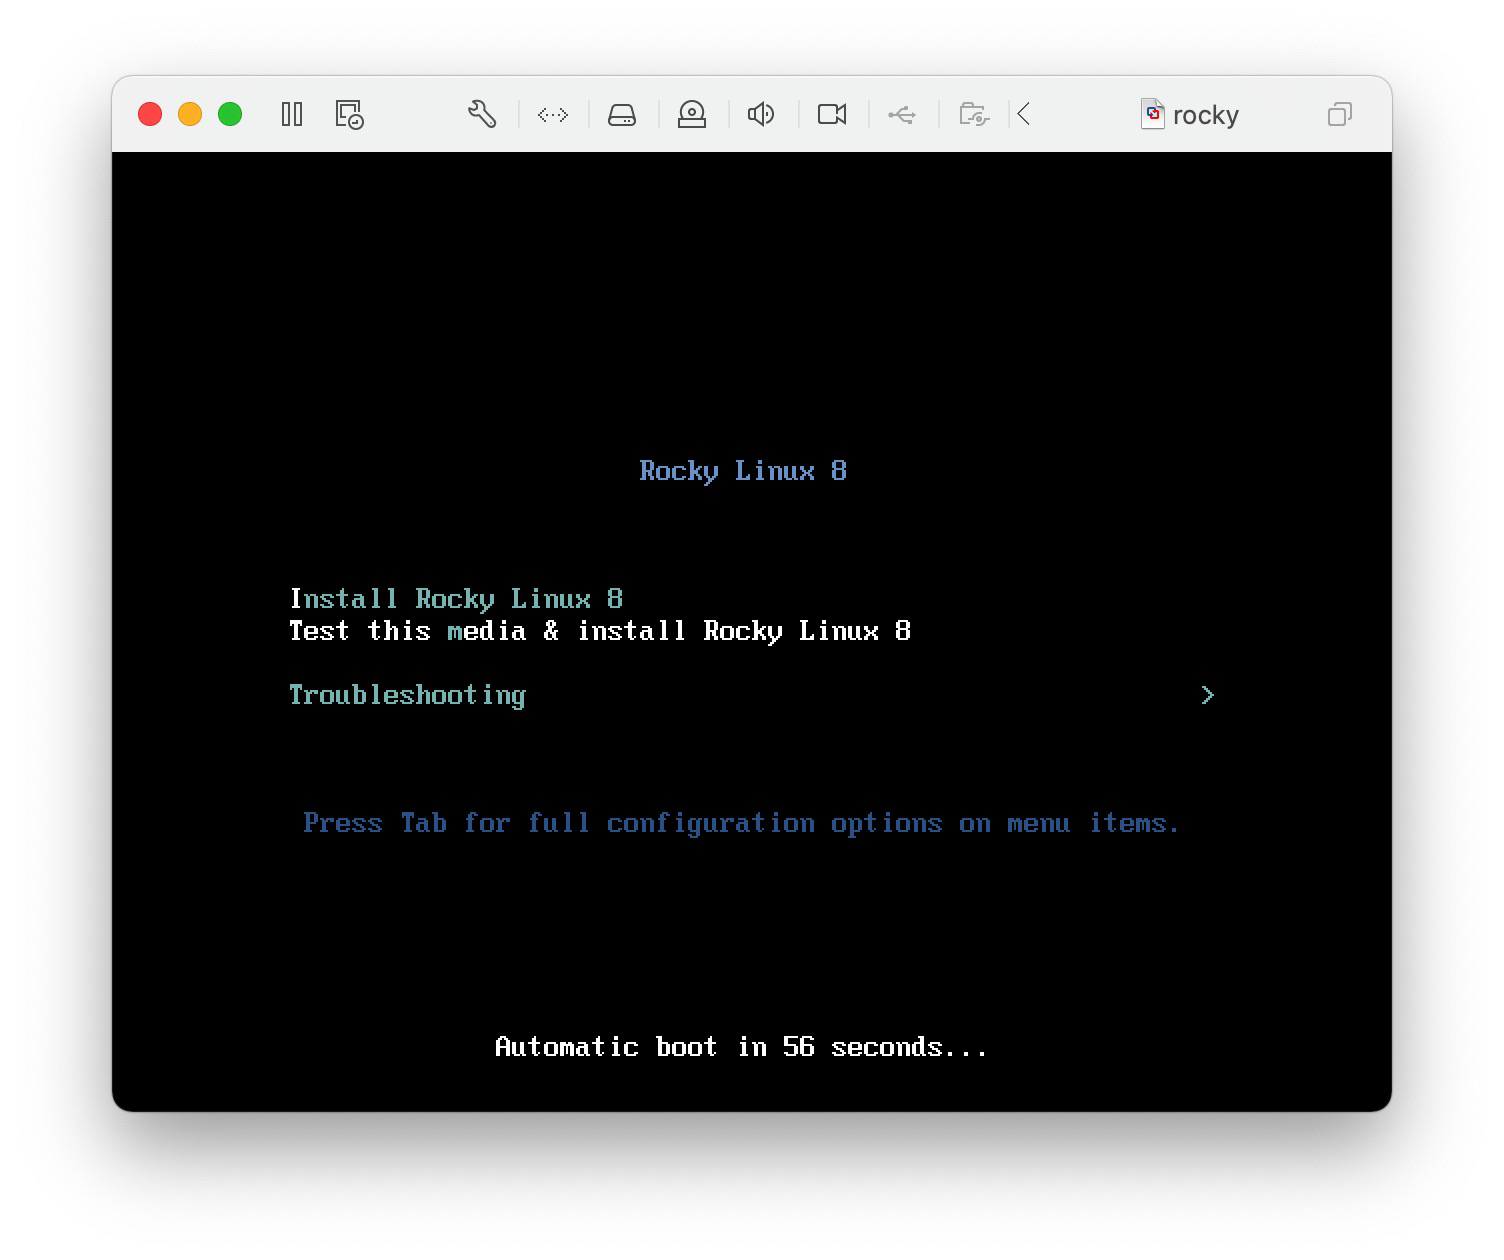Minimize the rocky VM window
The width and height of the screenshot is (1504, 1260).
[x=190, y=114]
